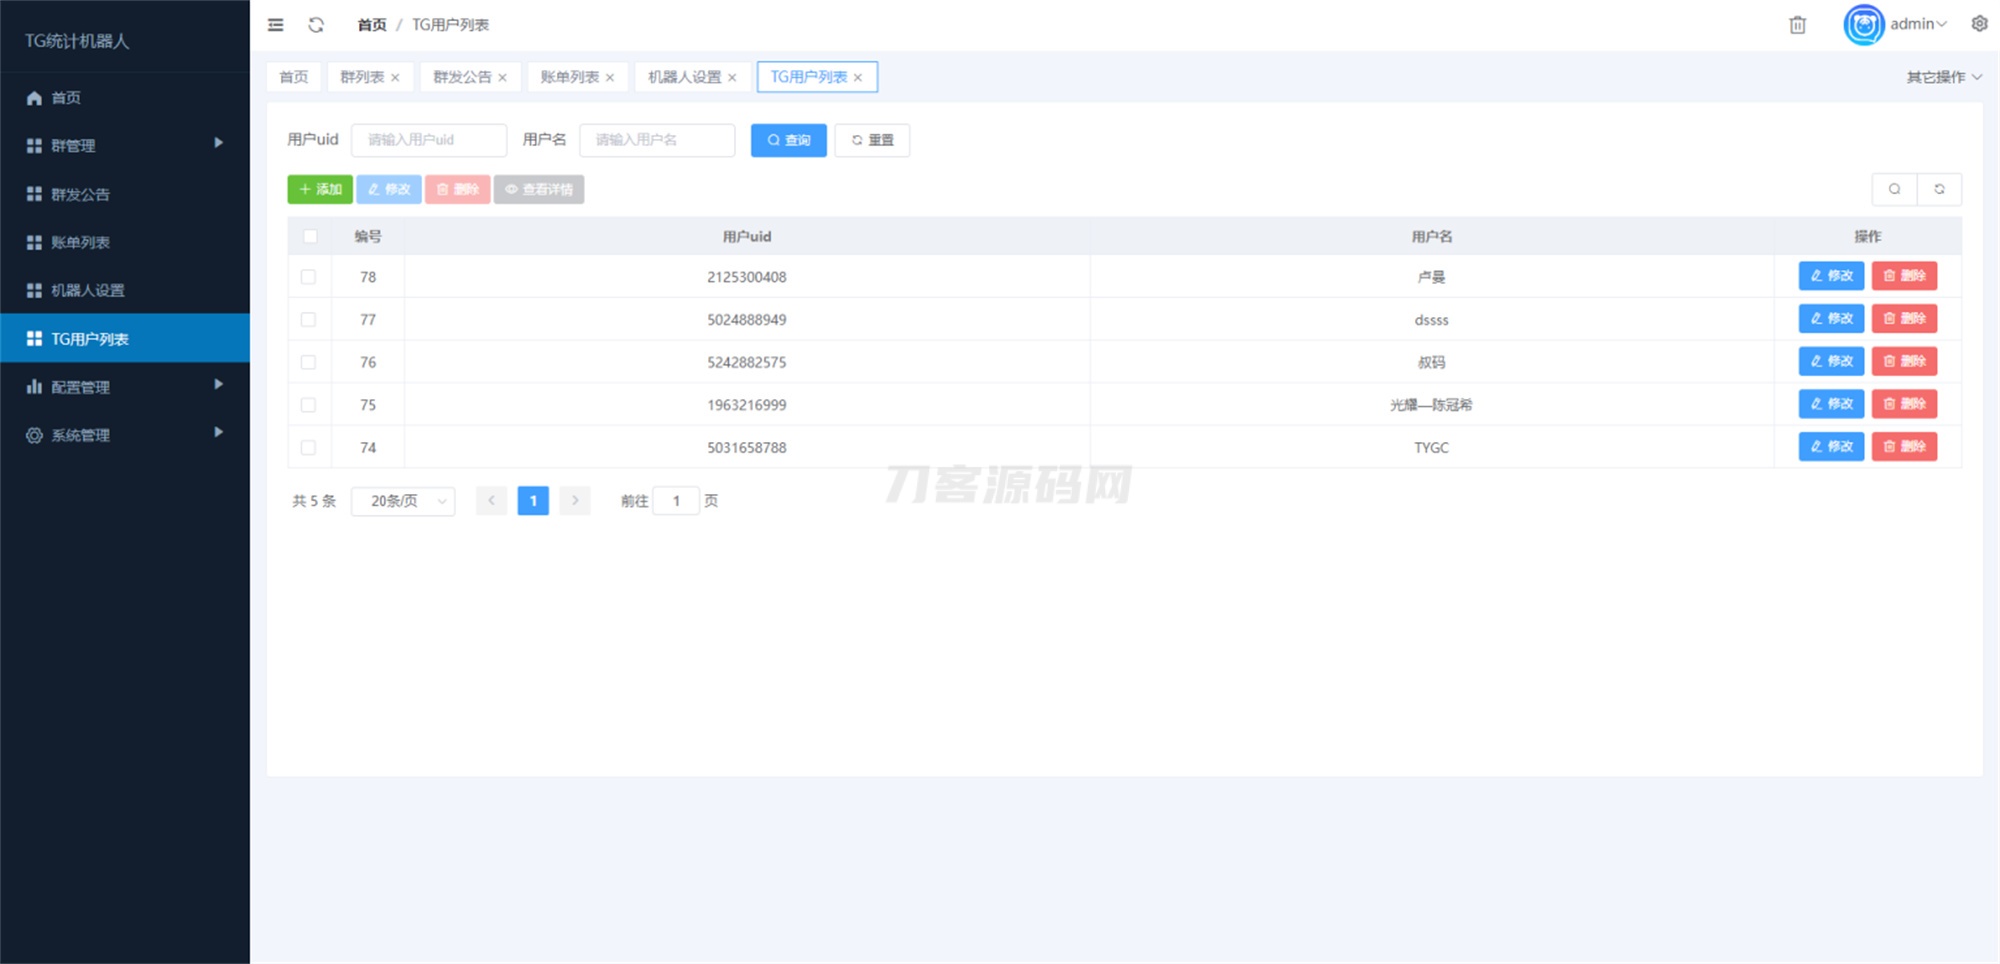The width and height of the screenshot is (2000, 964).
Task: Click the page refresh icon in top bar
Action: [x=317, y=24]
